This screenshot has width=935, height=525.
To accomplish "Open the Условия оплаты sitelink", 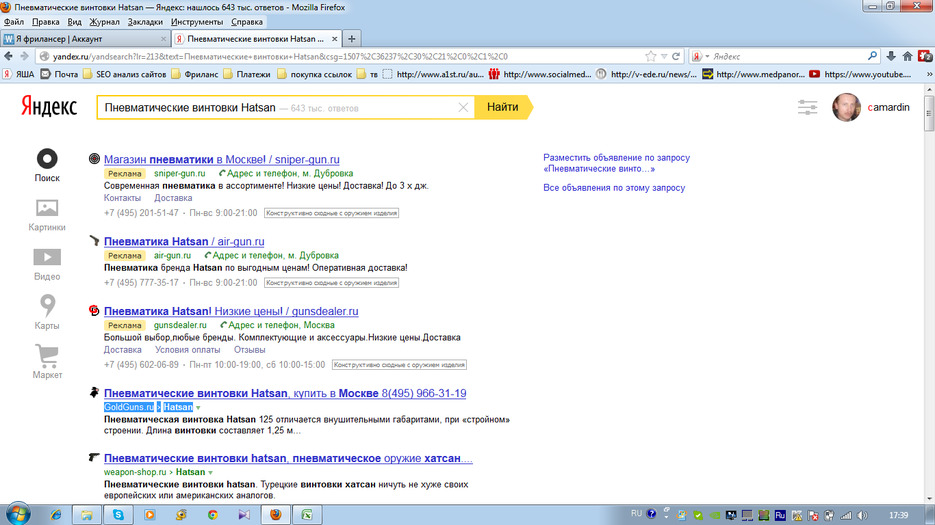I will 187,350.
